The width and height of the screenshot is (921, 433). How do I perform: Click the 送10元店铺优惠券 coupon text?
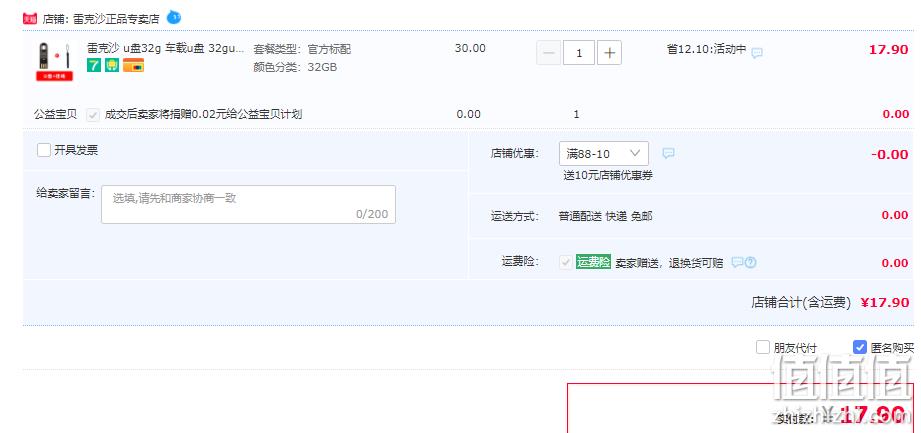click(608, 176)
